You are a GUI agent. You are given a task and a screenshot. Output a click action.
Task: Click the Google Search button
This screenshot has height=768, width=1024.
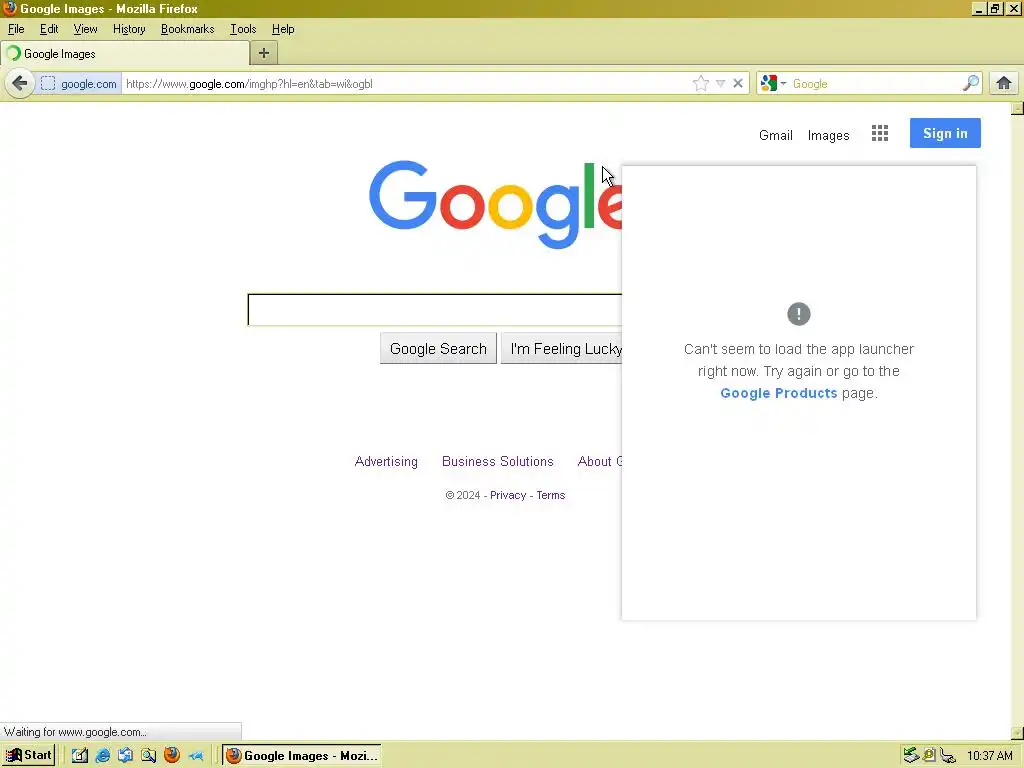click(x=438, y=349)
